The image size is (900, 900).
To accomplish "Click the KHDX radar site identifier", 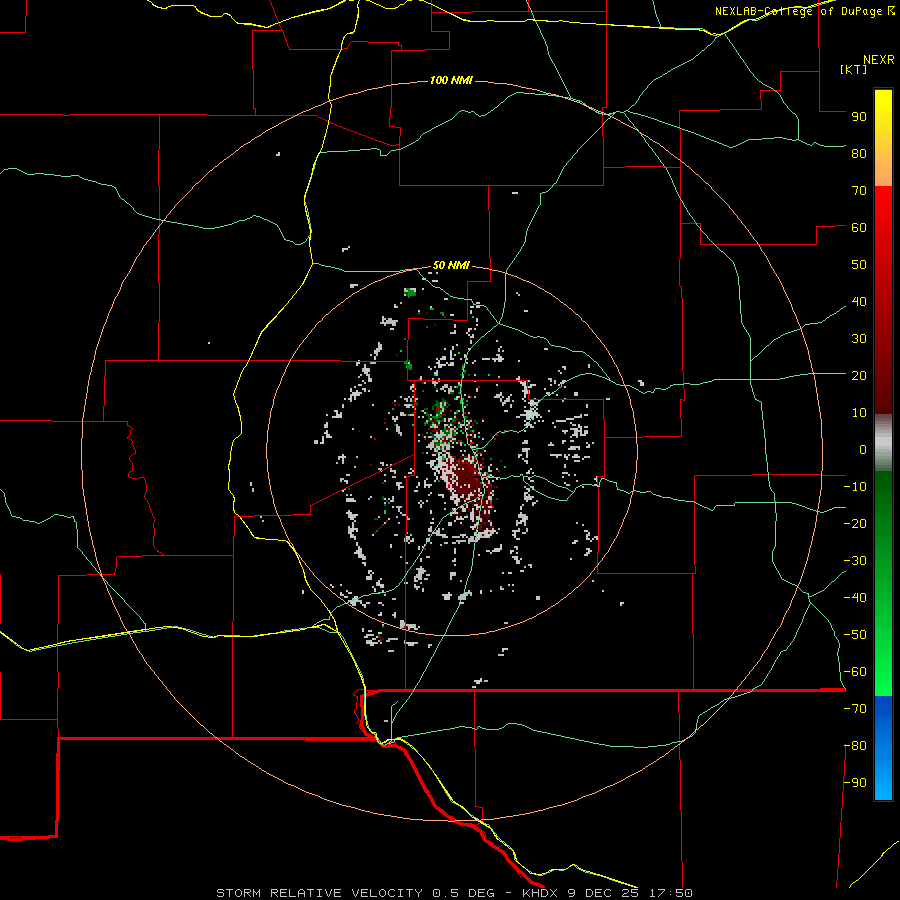I will click(540, 893).
